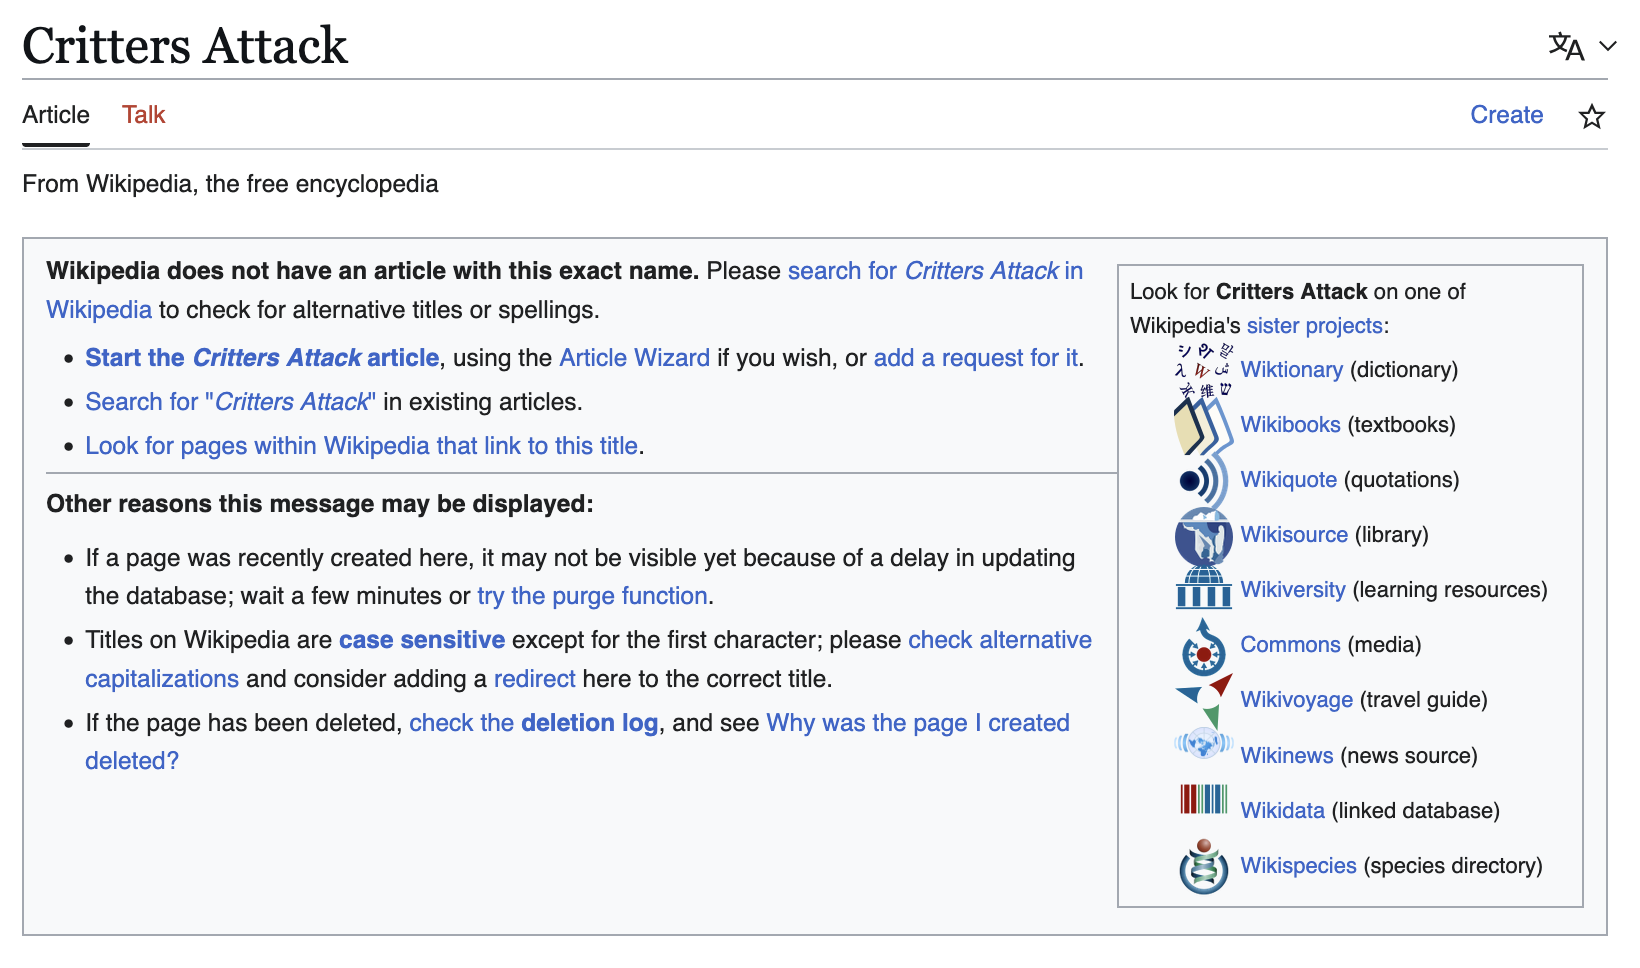
Task: Start the Critters Attack article
Action: coord(262,357)
